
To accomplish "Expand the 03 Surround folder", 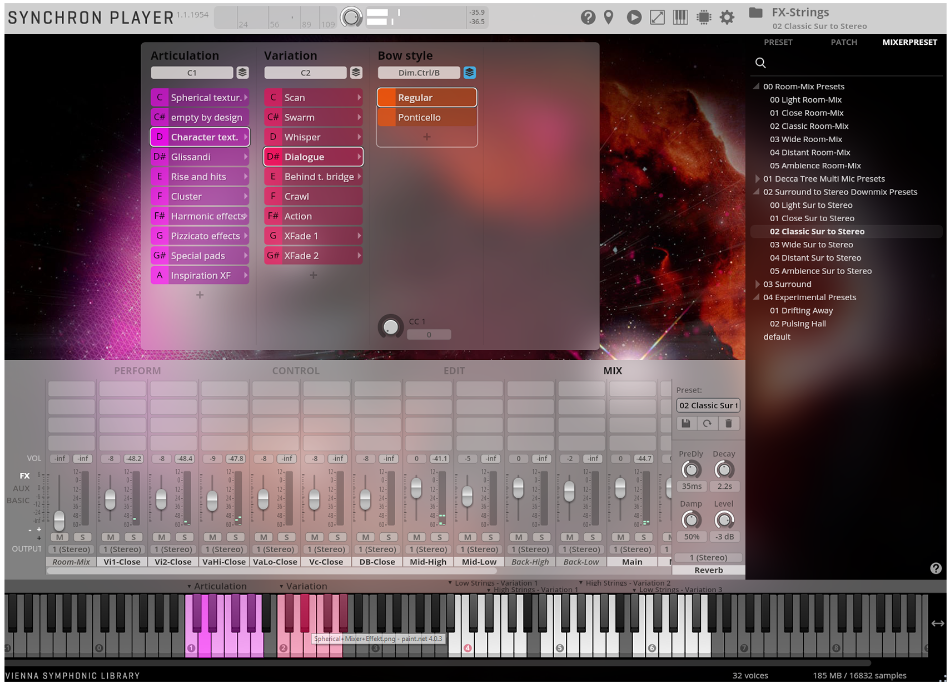I will 757,284.
